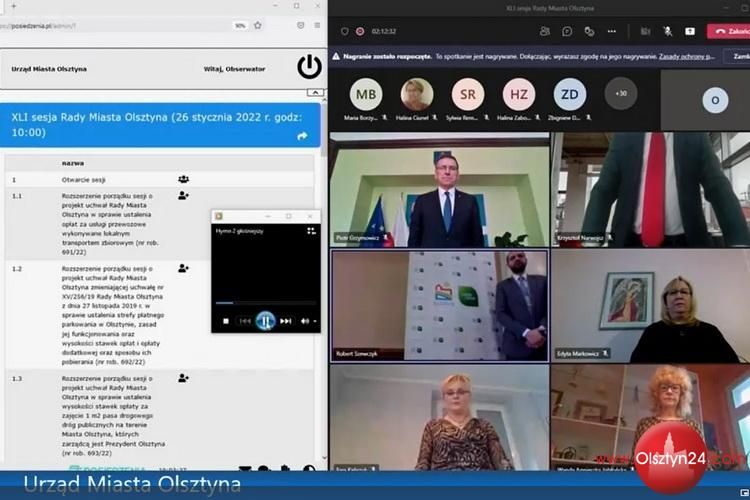Select the video tile with red tie

coord(651,190)
